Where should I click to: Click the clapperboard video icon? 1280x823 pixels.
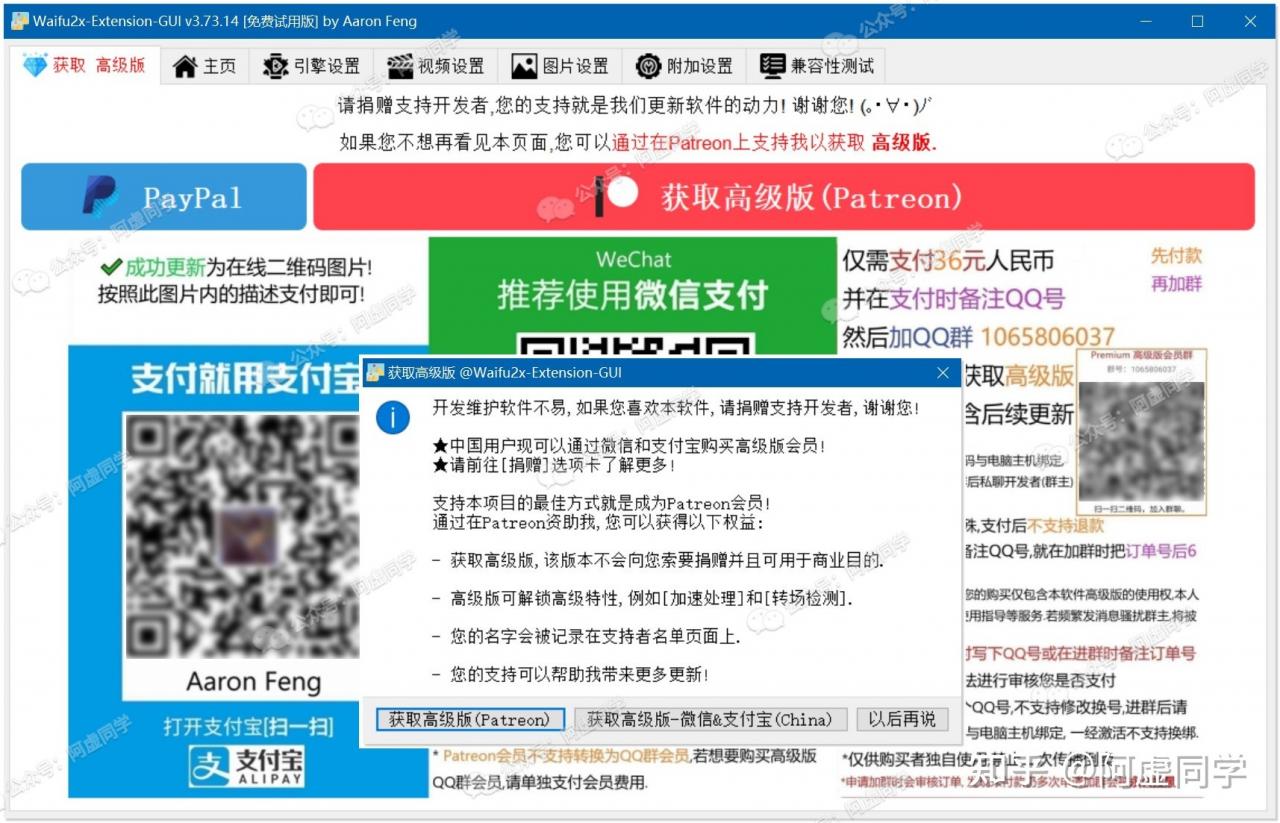[x=400, y=67]
